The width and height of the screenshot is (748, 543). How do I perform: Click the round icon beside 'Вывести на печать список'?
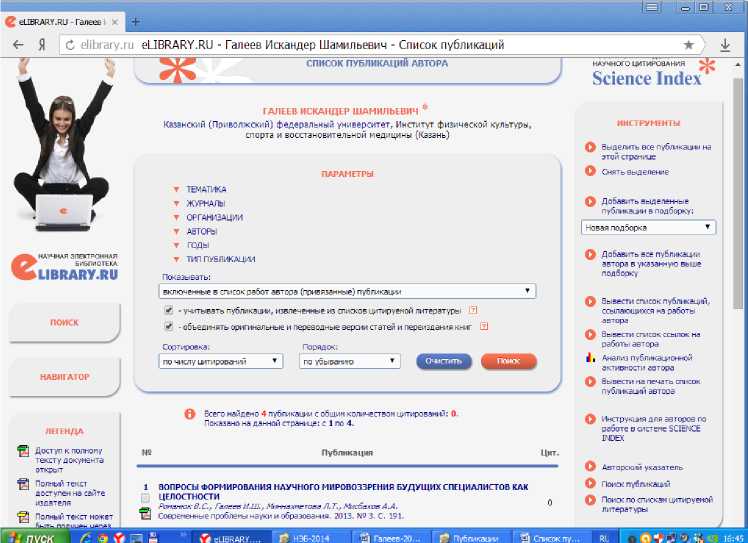click(590, 381)
